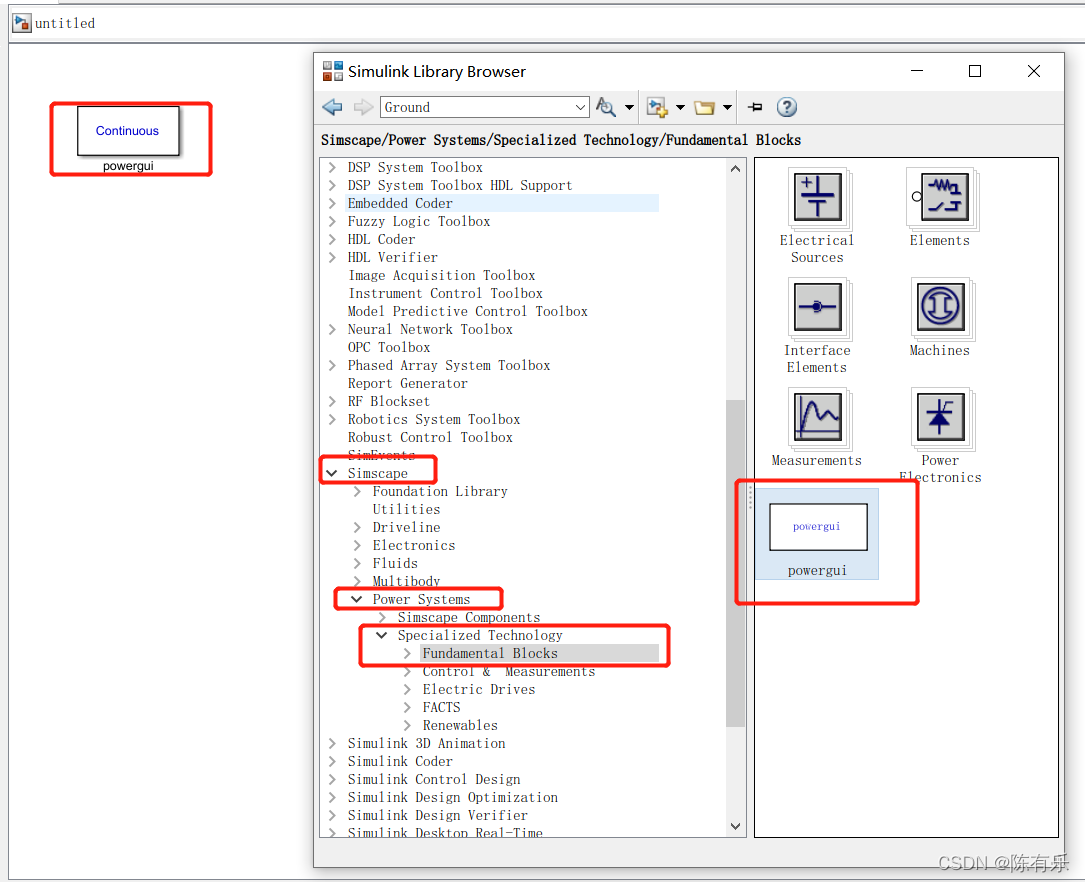Open the new model dropdown arrow

tap(680, 107)
